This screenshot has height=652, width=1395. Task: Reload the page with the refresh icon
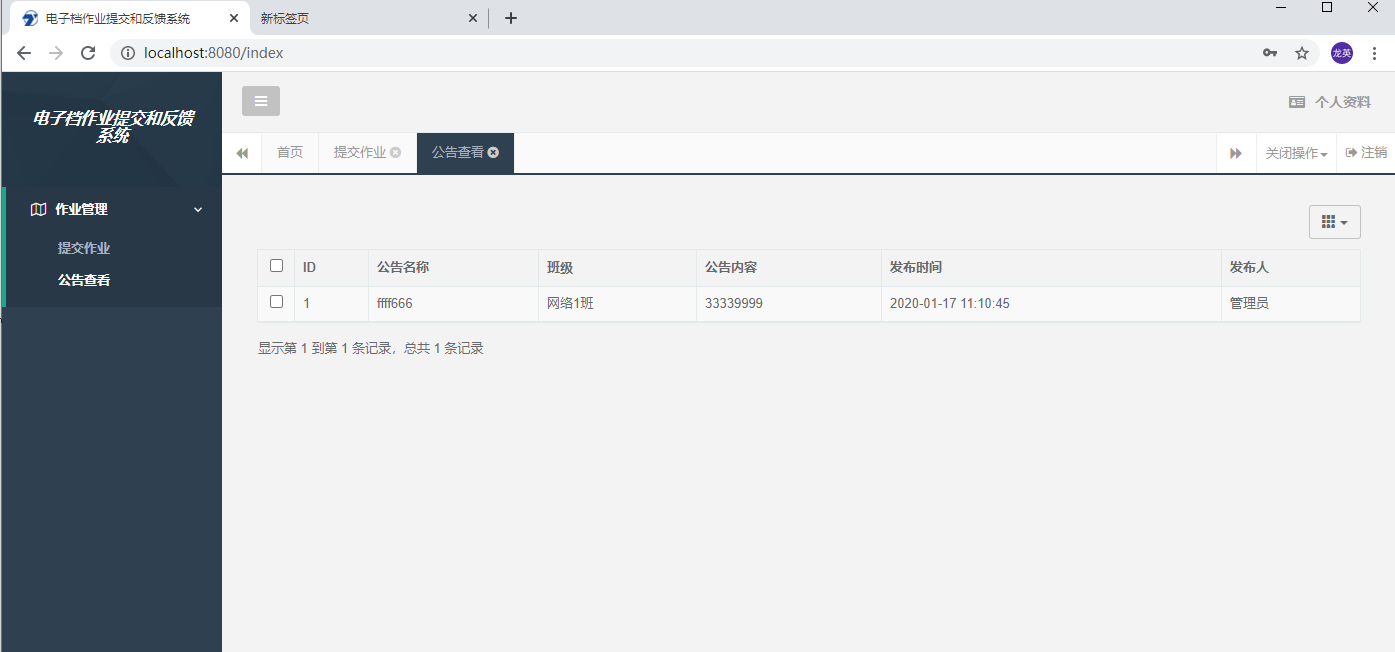[x=88, y=53]
